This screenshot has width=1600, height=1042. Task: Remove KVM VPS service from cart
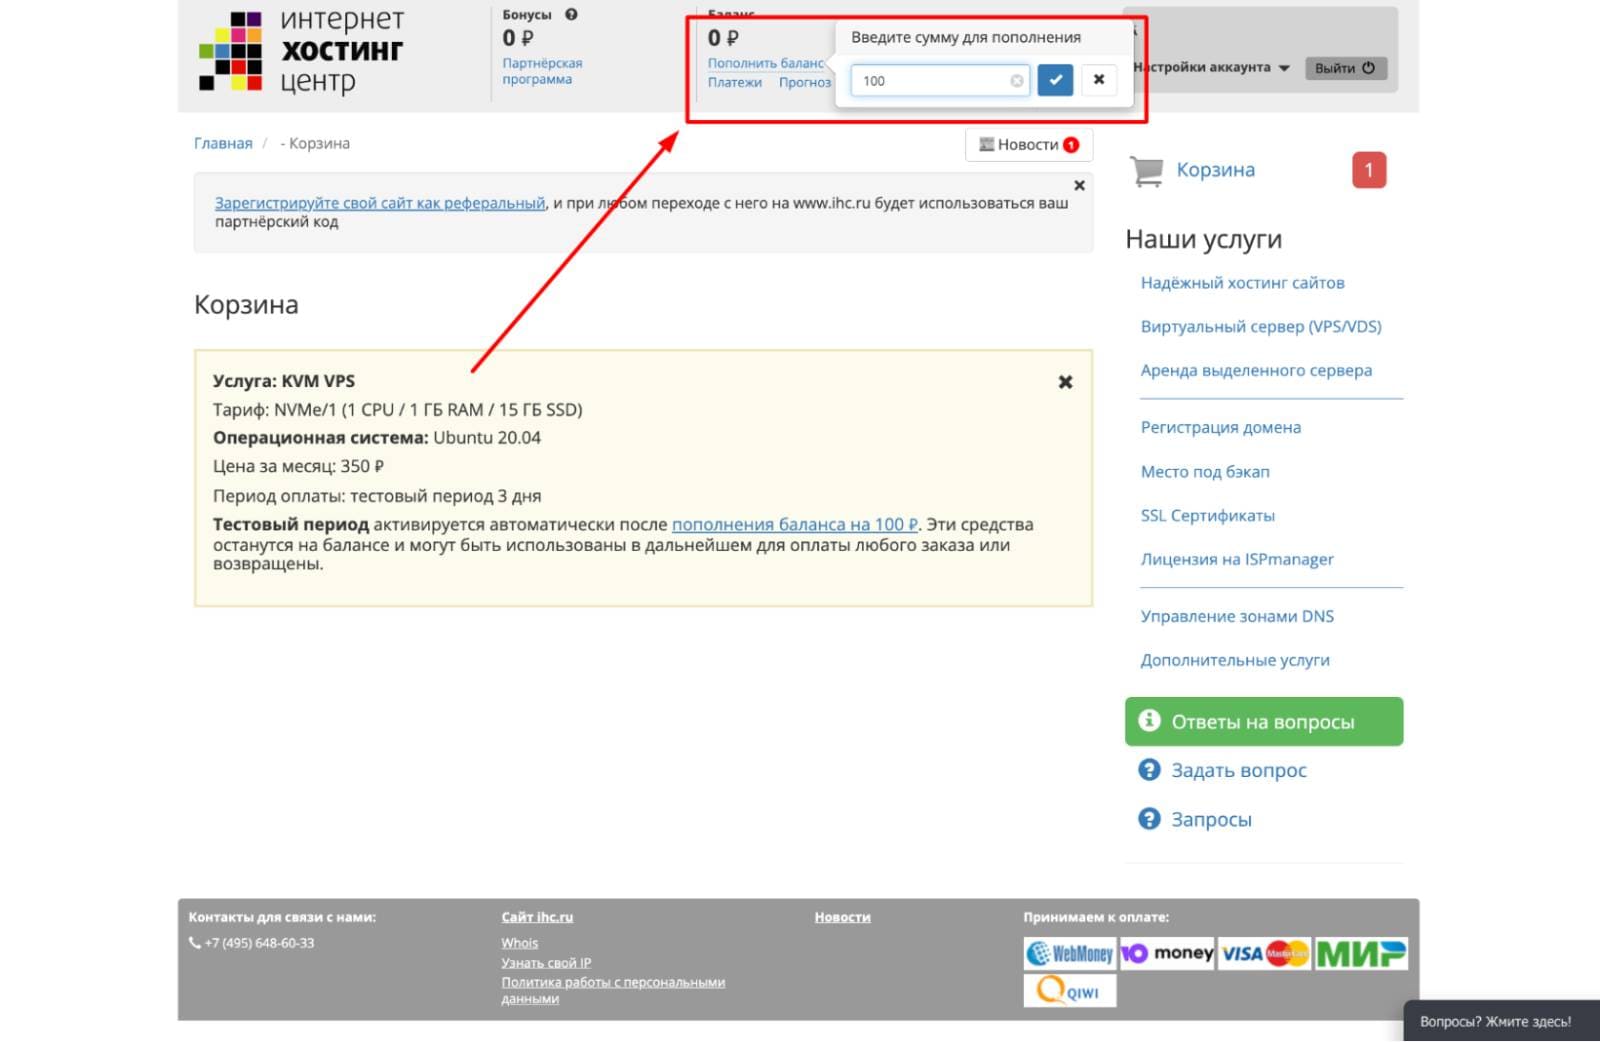tap(1066, 382)
